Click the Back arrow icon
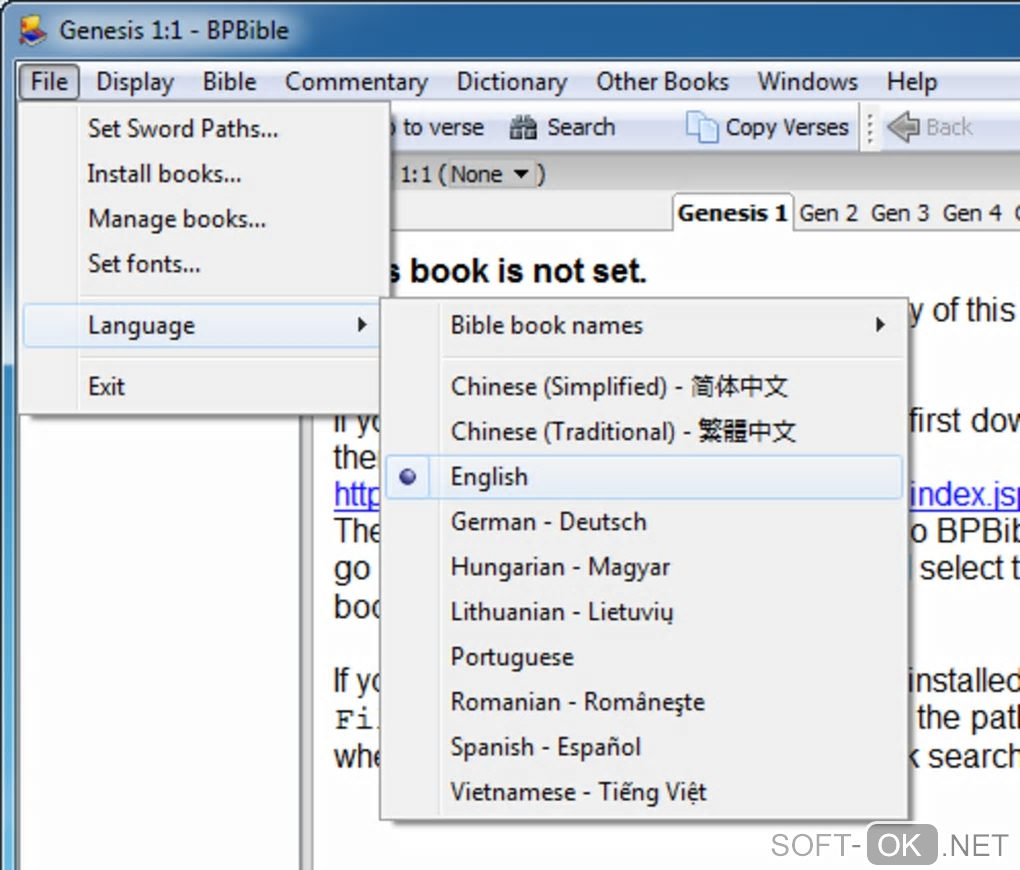The height and width of the screenshot is (870, 1020). click(903, 126)
